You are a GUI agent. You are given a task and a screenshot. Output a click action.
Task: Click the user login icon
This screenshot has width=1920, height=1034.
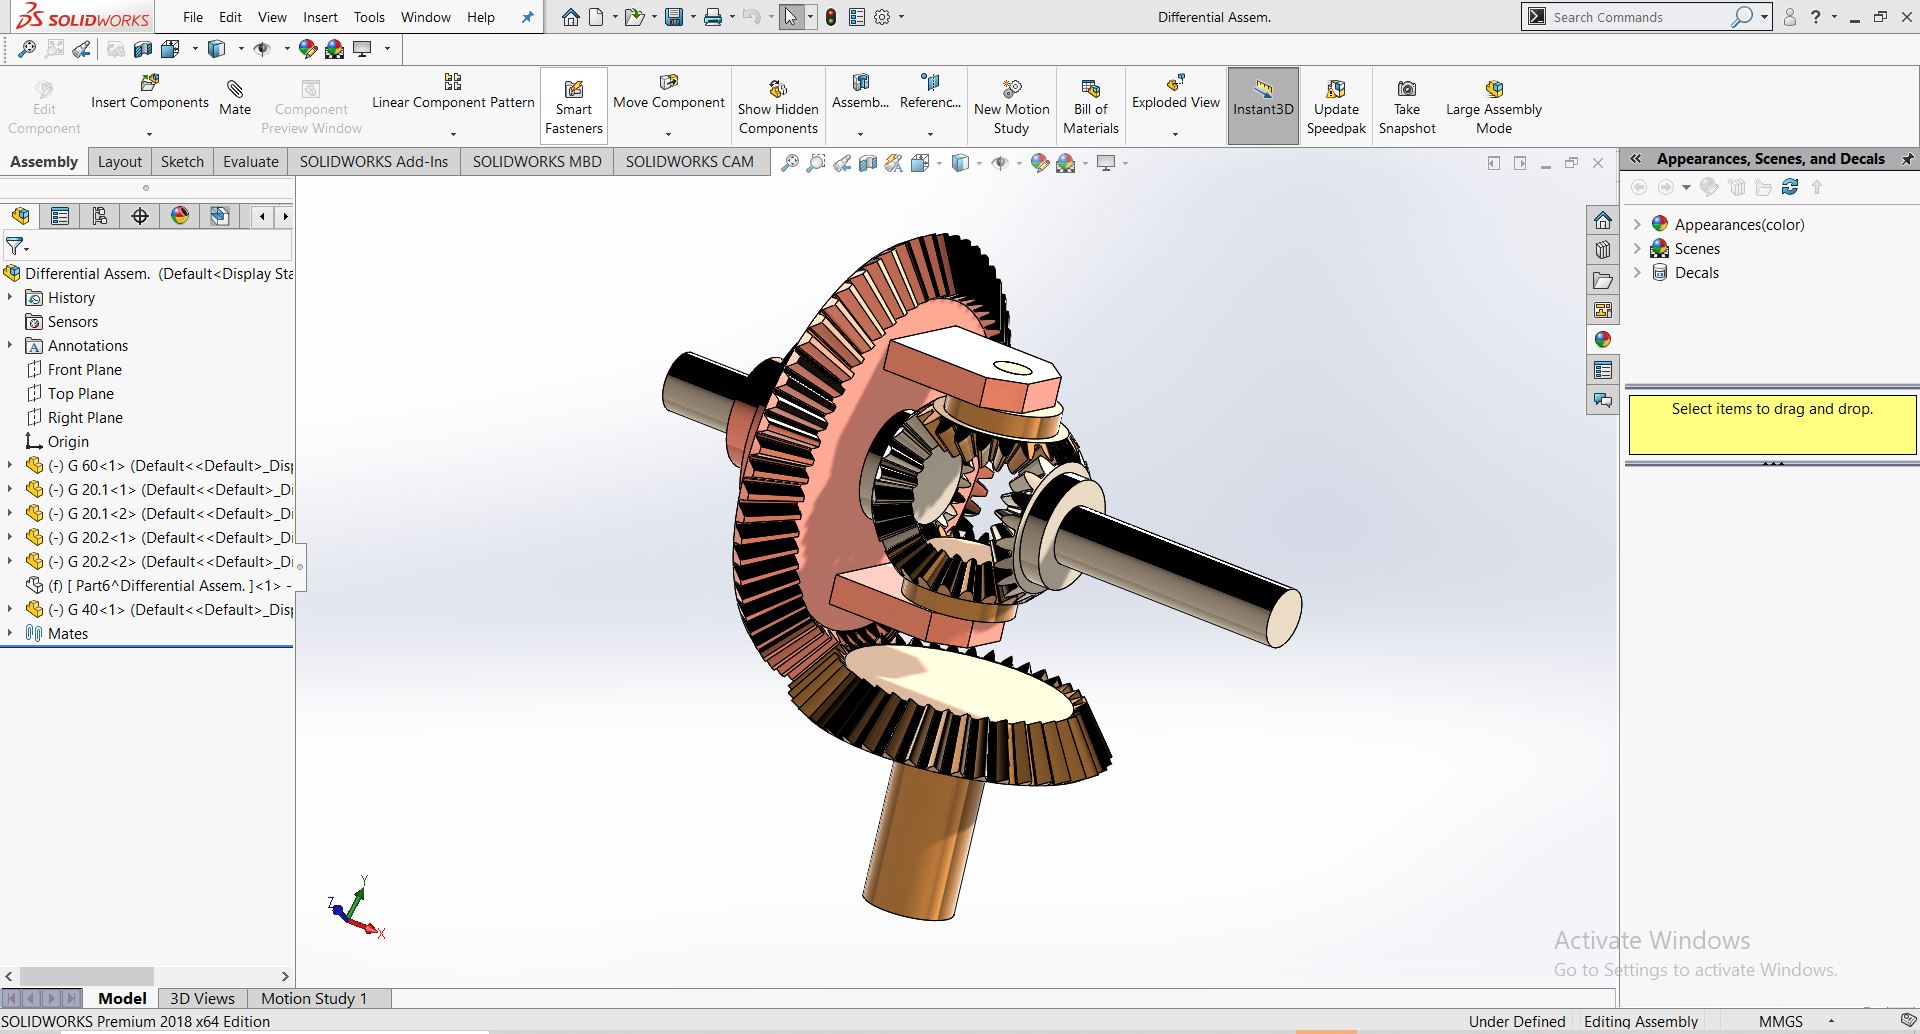pyautogui.click(x=1790, y=17)
